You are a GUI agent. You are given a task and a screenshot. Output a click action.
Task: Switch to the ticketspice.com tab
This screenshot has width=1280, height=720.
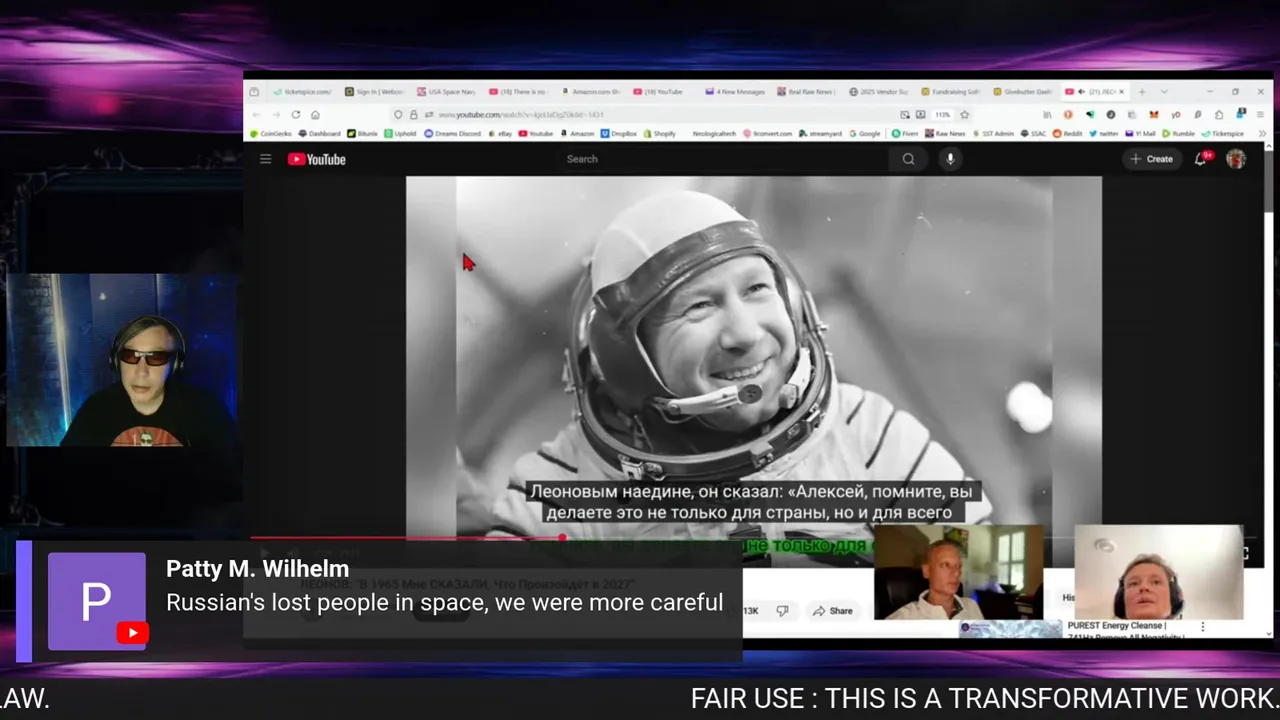[303, 92]
